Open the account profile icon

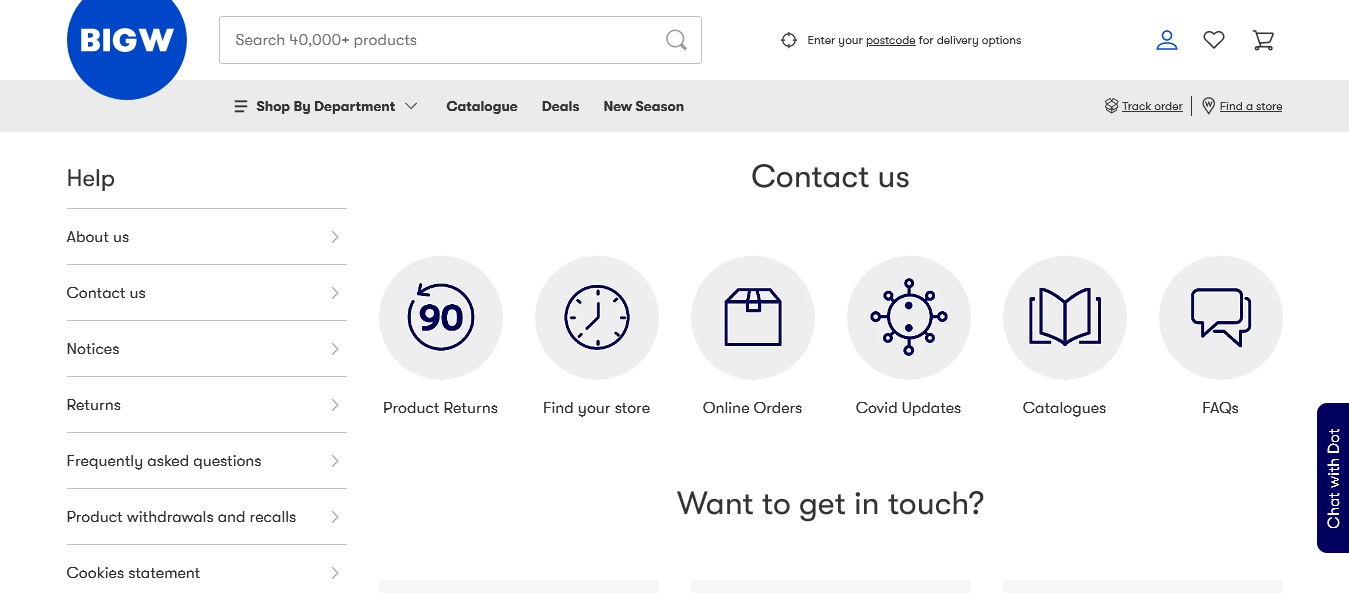point(1166,40)
